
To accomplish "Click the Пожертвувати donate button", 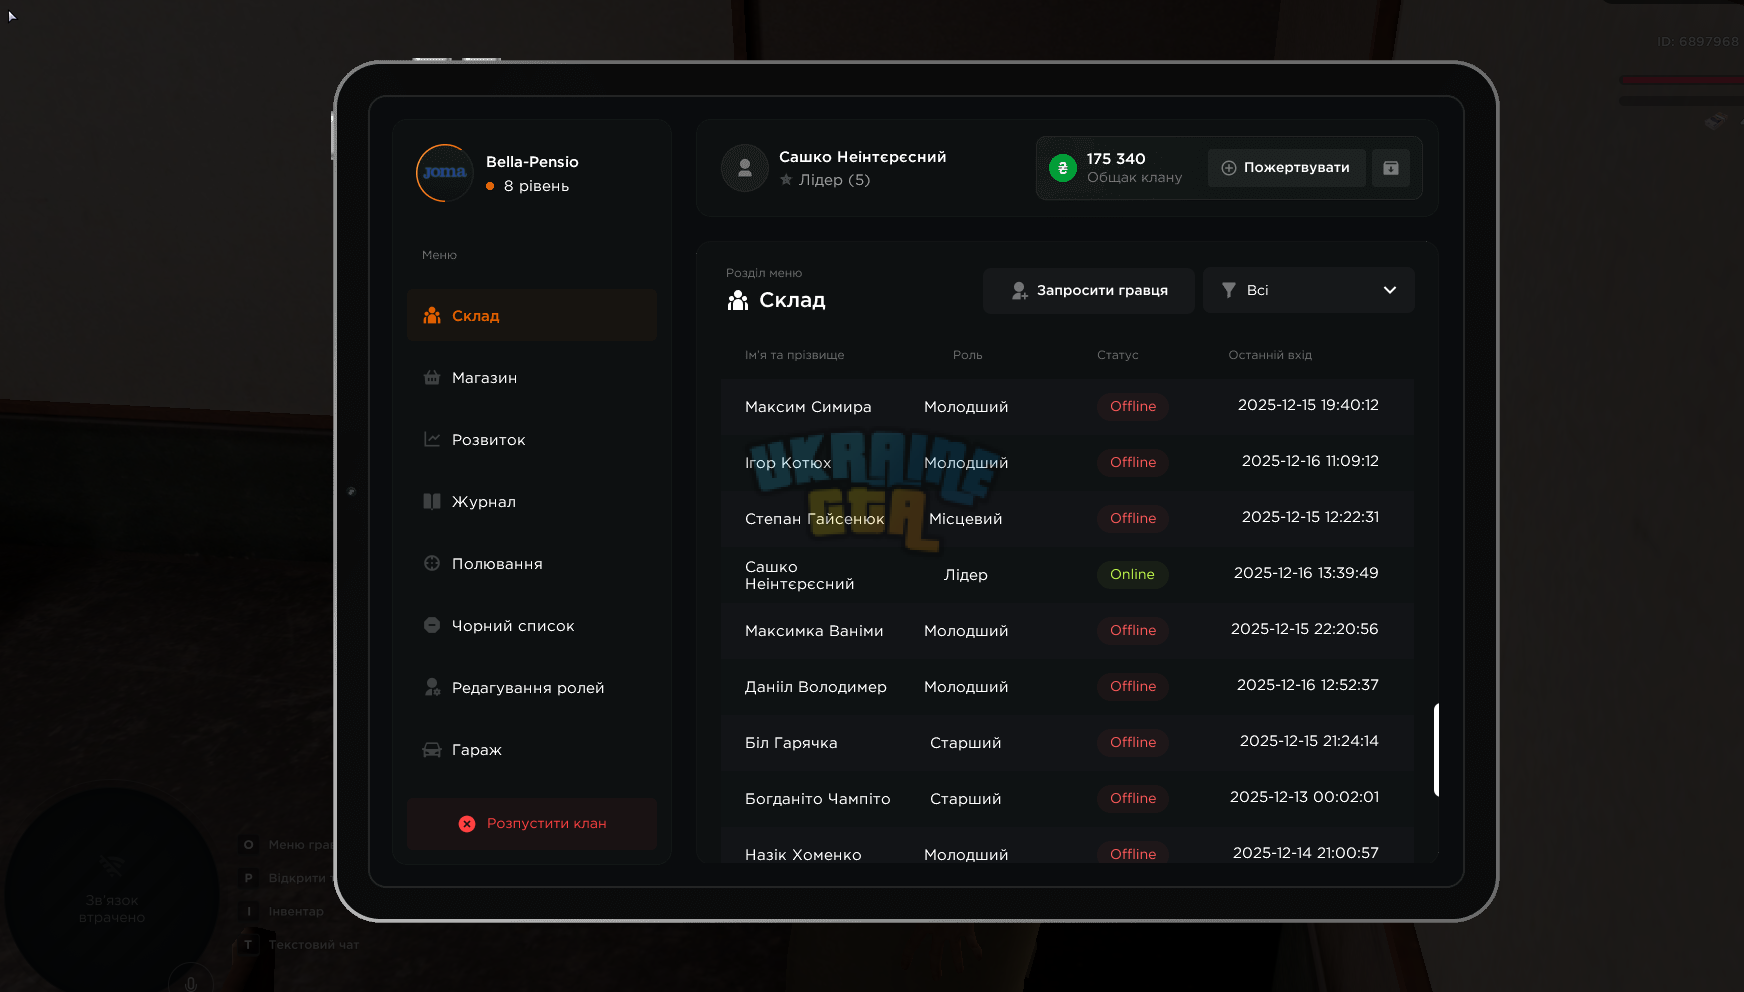I will coord(1287,168).
